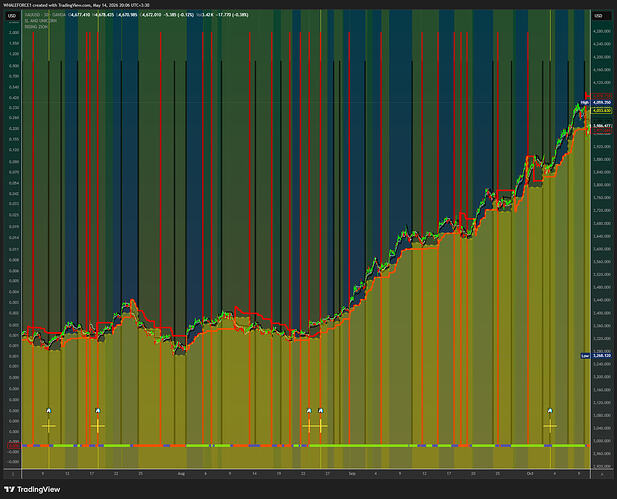Click the TradingView logo at bottom left
Viewport: 617px width, 499px height.
point(32,489)
